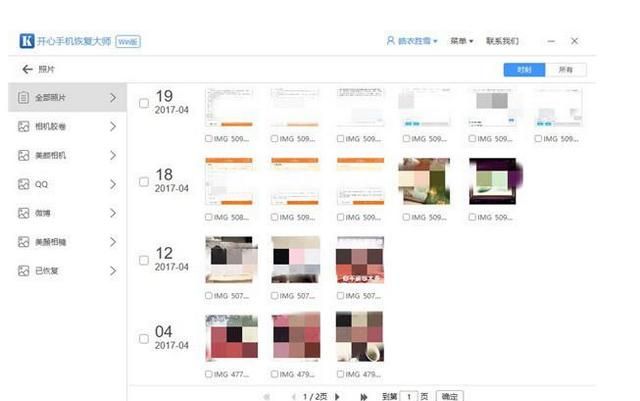Click the picture icon beside 相机胶卷
The height and width of the screenshot is (401, 640).
(23, 127)
